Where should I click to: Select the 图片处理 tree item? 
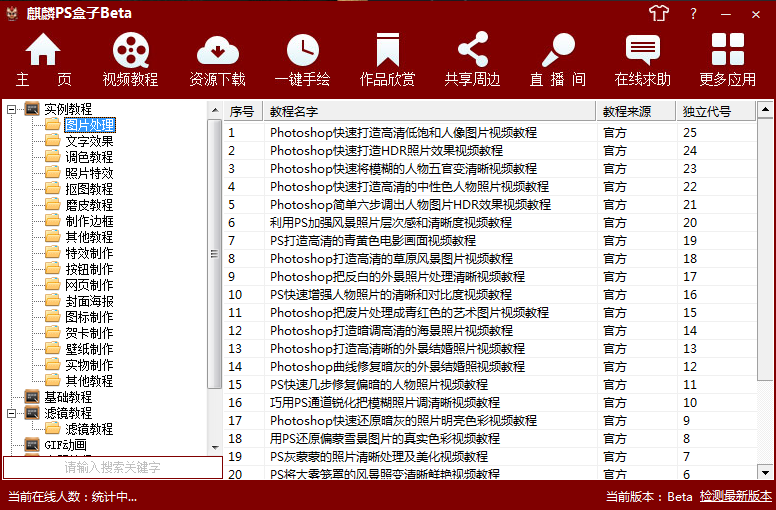90,125
